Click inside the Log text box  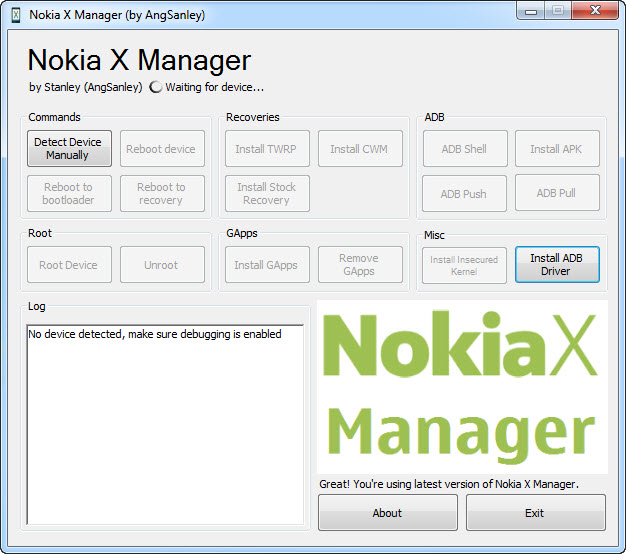[165, 425]
